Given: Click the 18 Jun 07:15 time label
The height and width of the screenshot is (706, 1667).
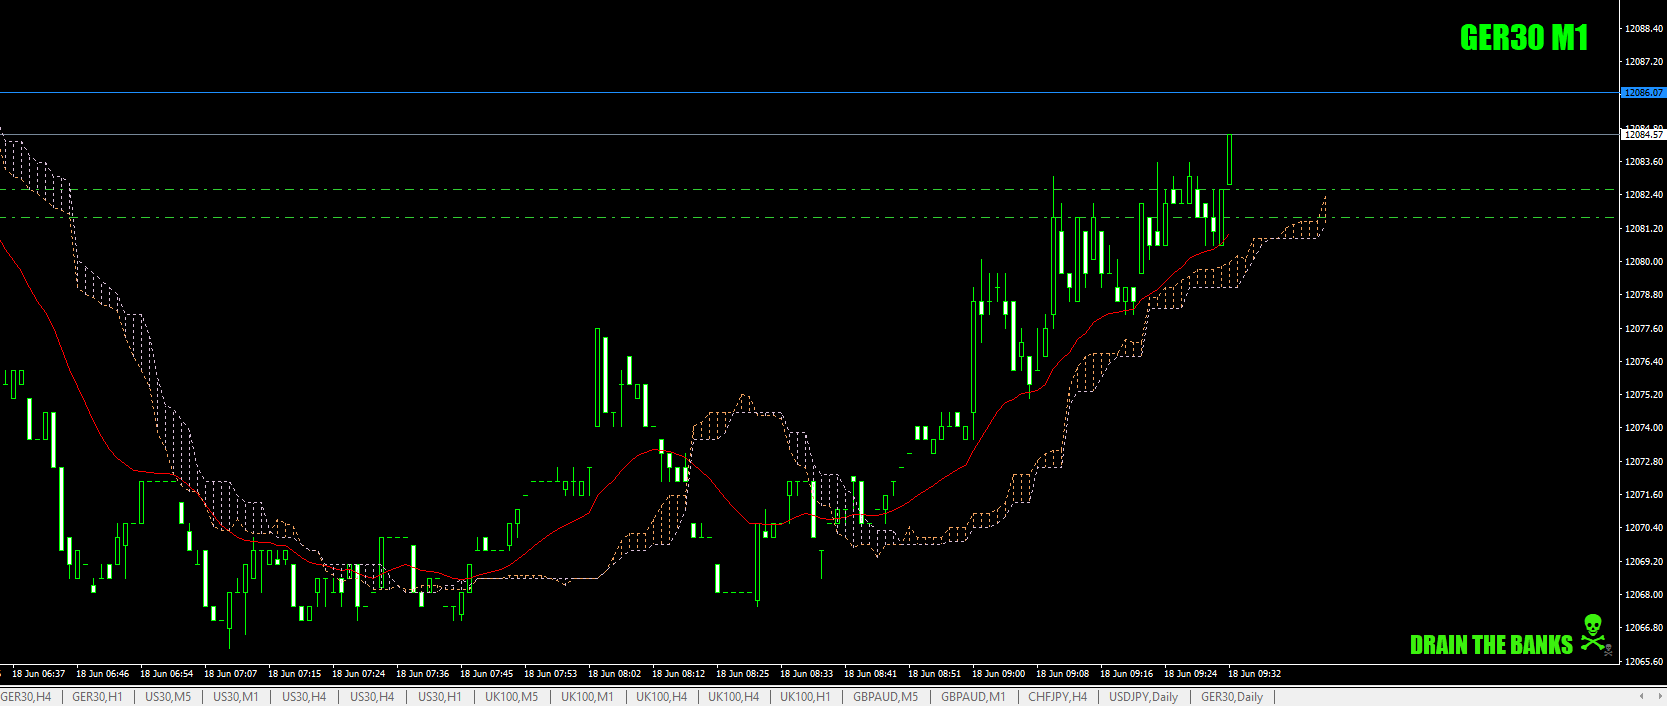Looking at the screenshot, I should pos(294,674).
